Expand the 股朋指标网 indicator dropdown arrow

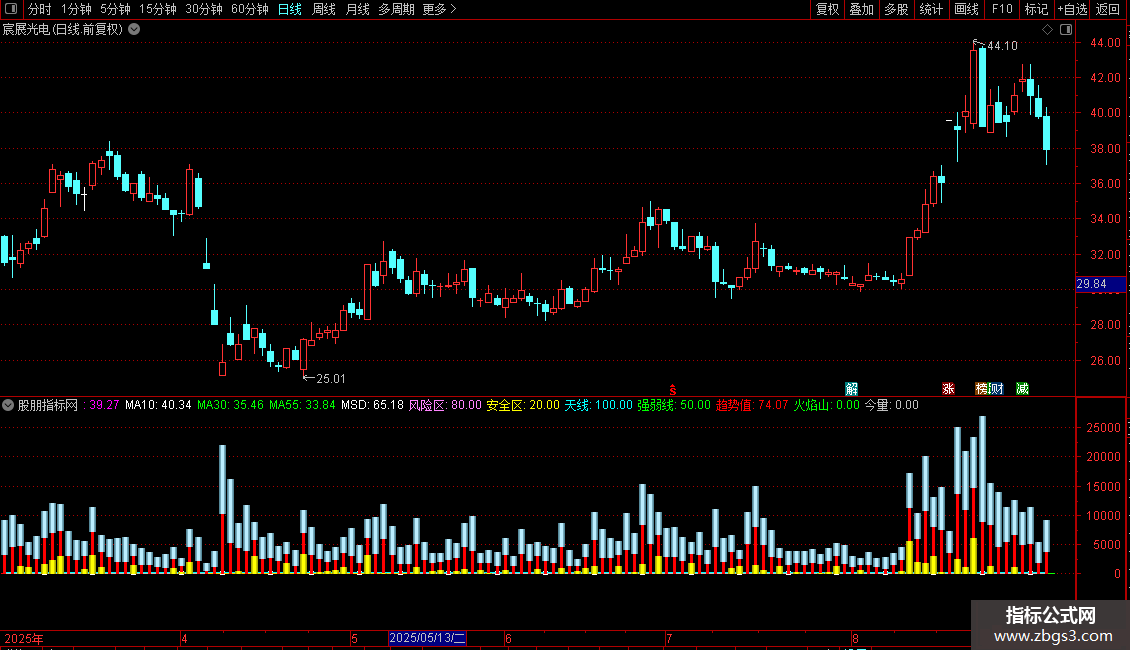pos(8,405)
